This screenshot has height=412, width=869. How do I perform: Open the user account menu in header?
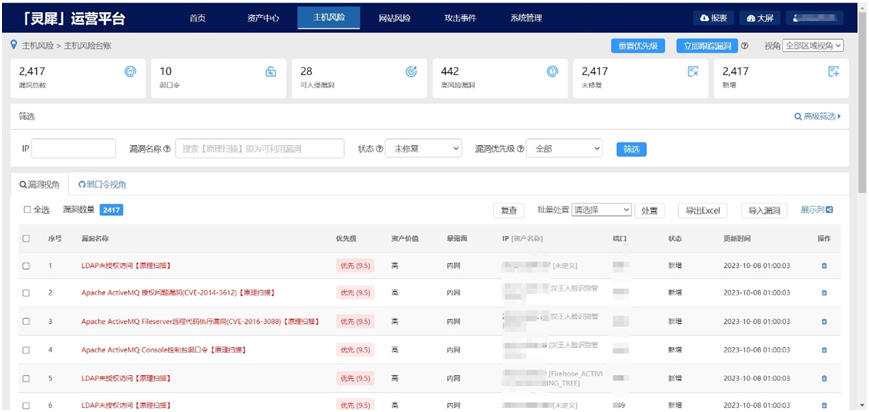pos(815,18)
